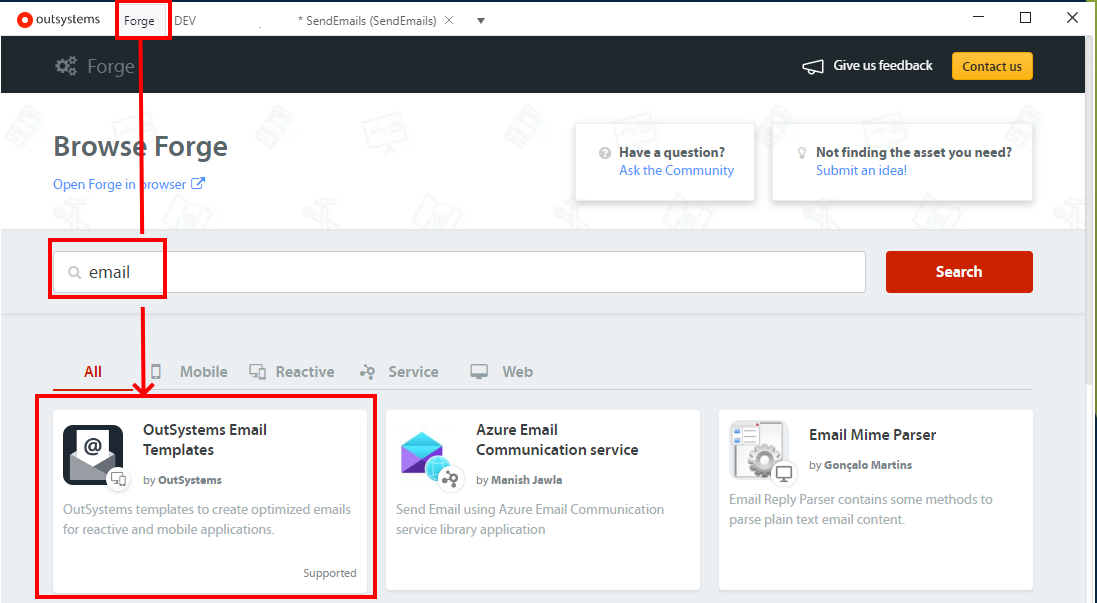Click the Forge title in dark header
1097x603 pixels.
(111, 66)
